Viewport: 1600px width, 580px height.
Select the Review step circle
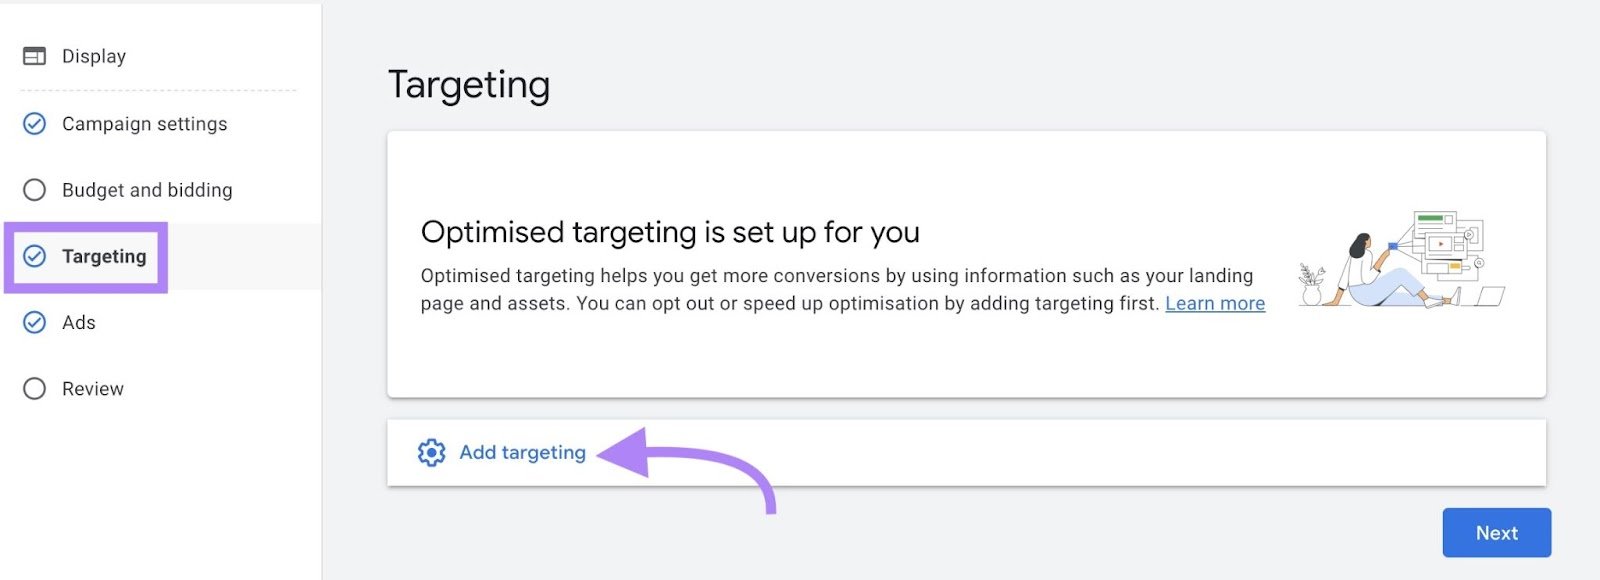34,388
